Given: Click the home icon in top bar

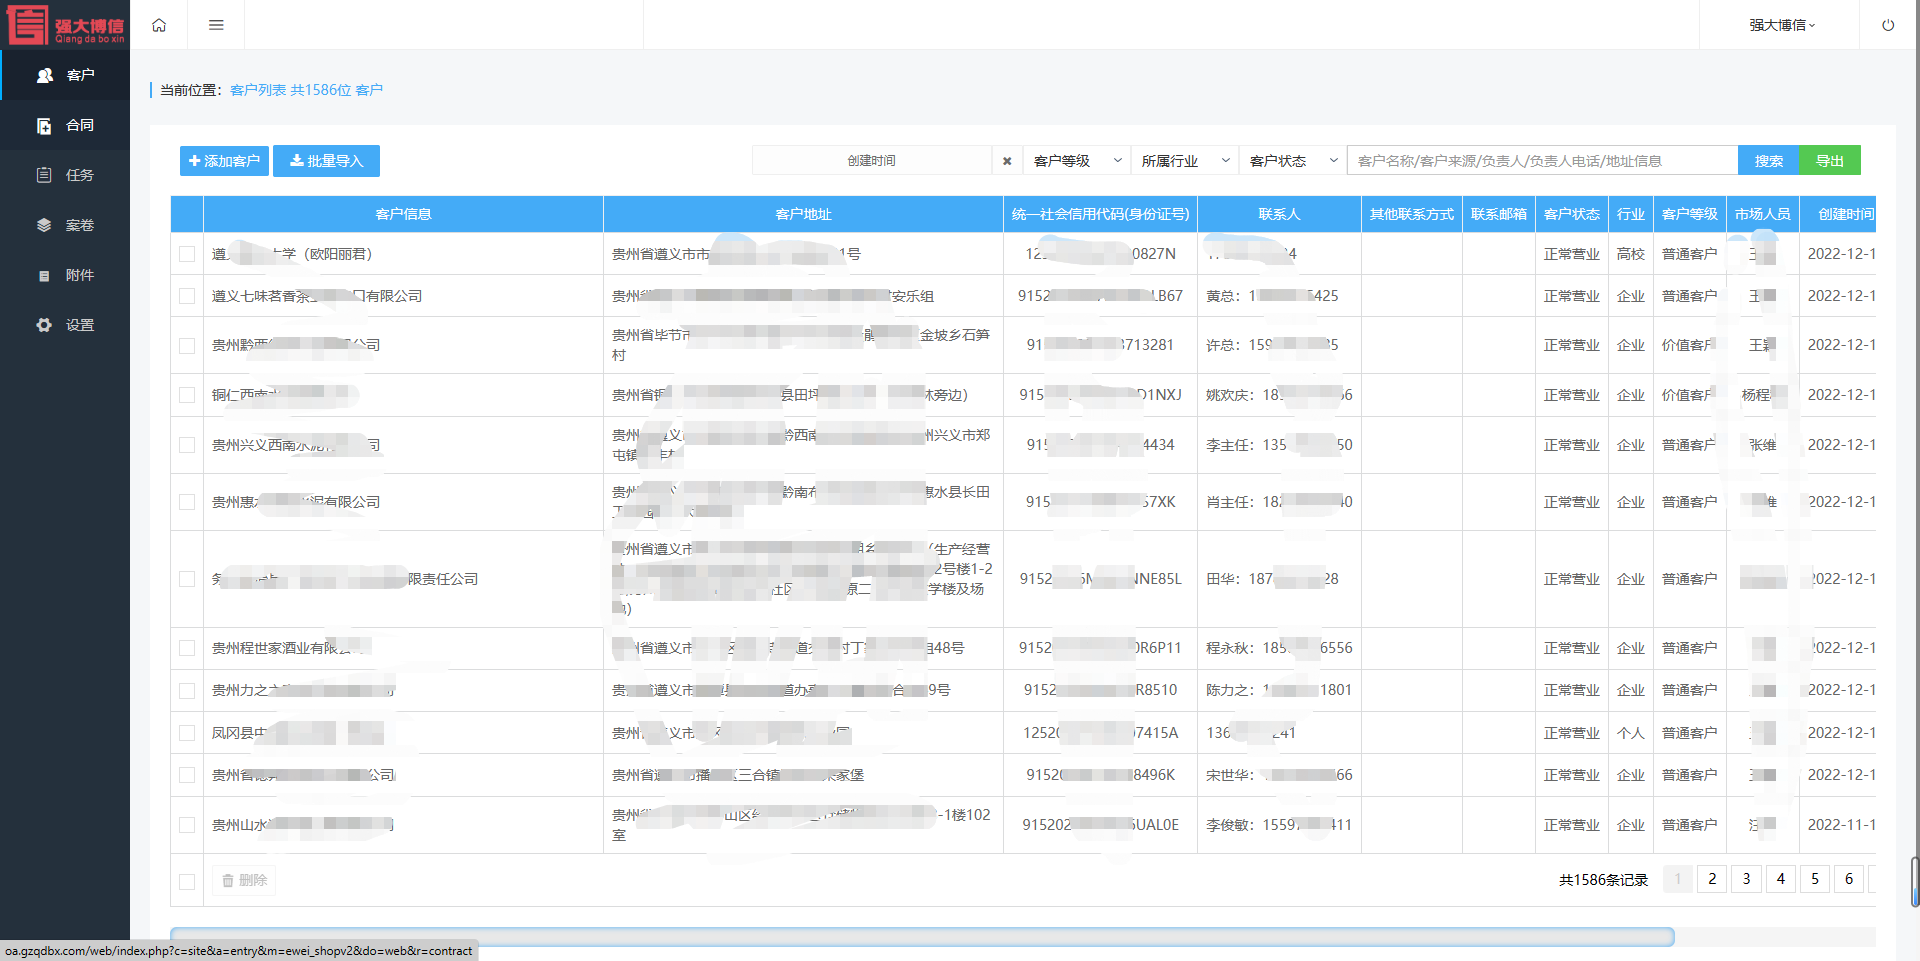Looking at the screenshot, I should pos(159,25).
